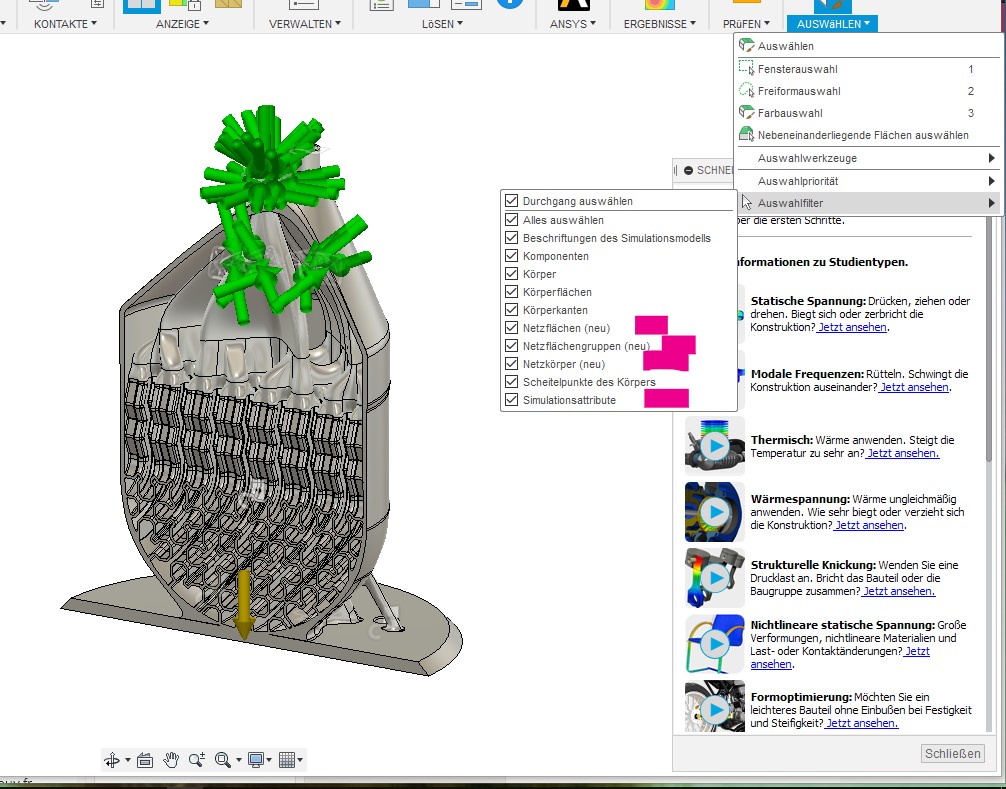Play the Wärmespannung video thumbnail
This screenshot has width=1006, height=789.
click(715, 511)
